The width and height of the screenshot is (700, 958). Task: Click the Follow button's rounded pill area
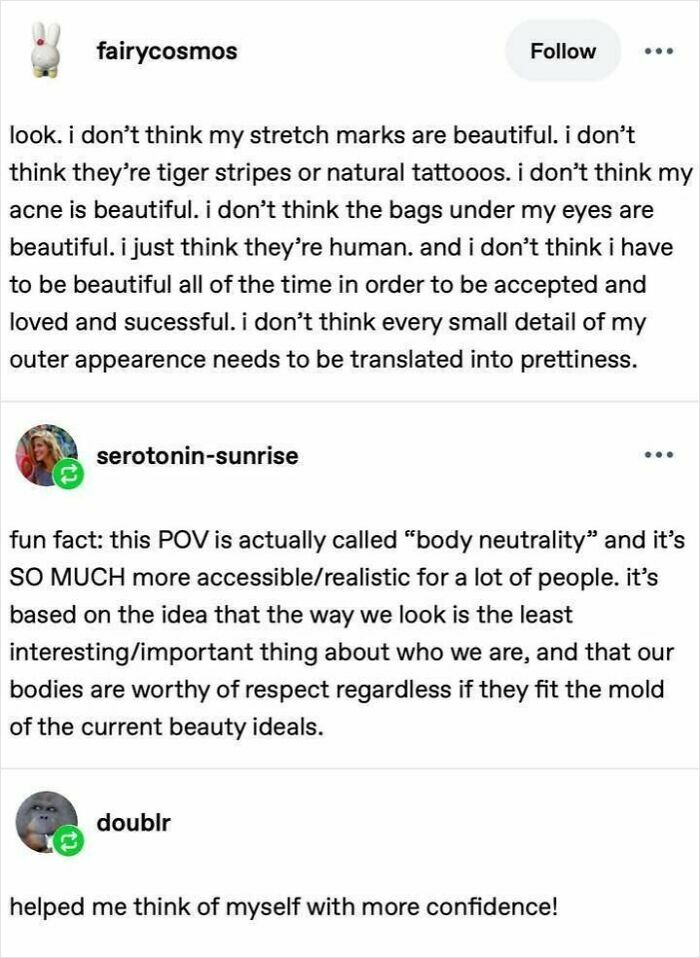tap(562, 50)
